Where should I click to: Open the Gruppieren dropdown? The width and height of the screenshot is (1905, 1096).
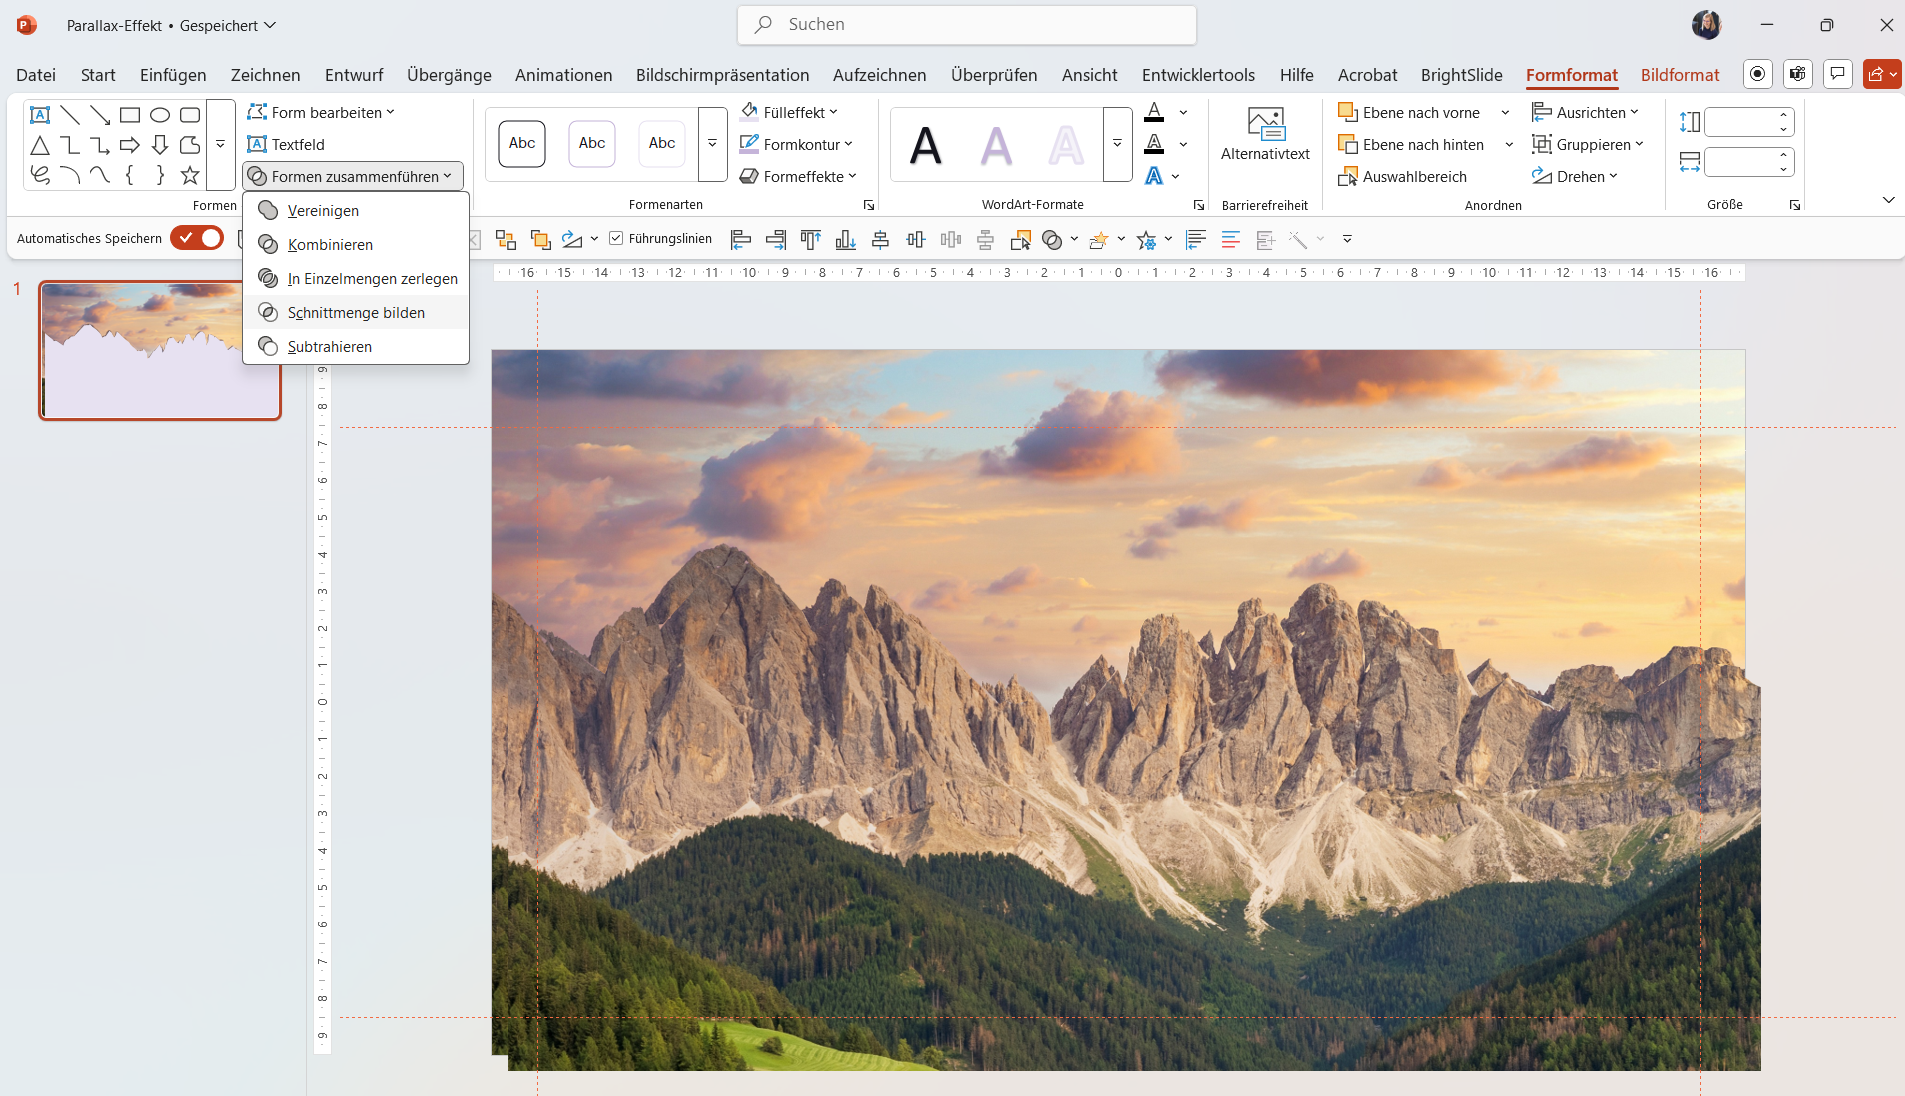[1588, 144]
